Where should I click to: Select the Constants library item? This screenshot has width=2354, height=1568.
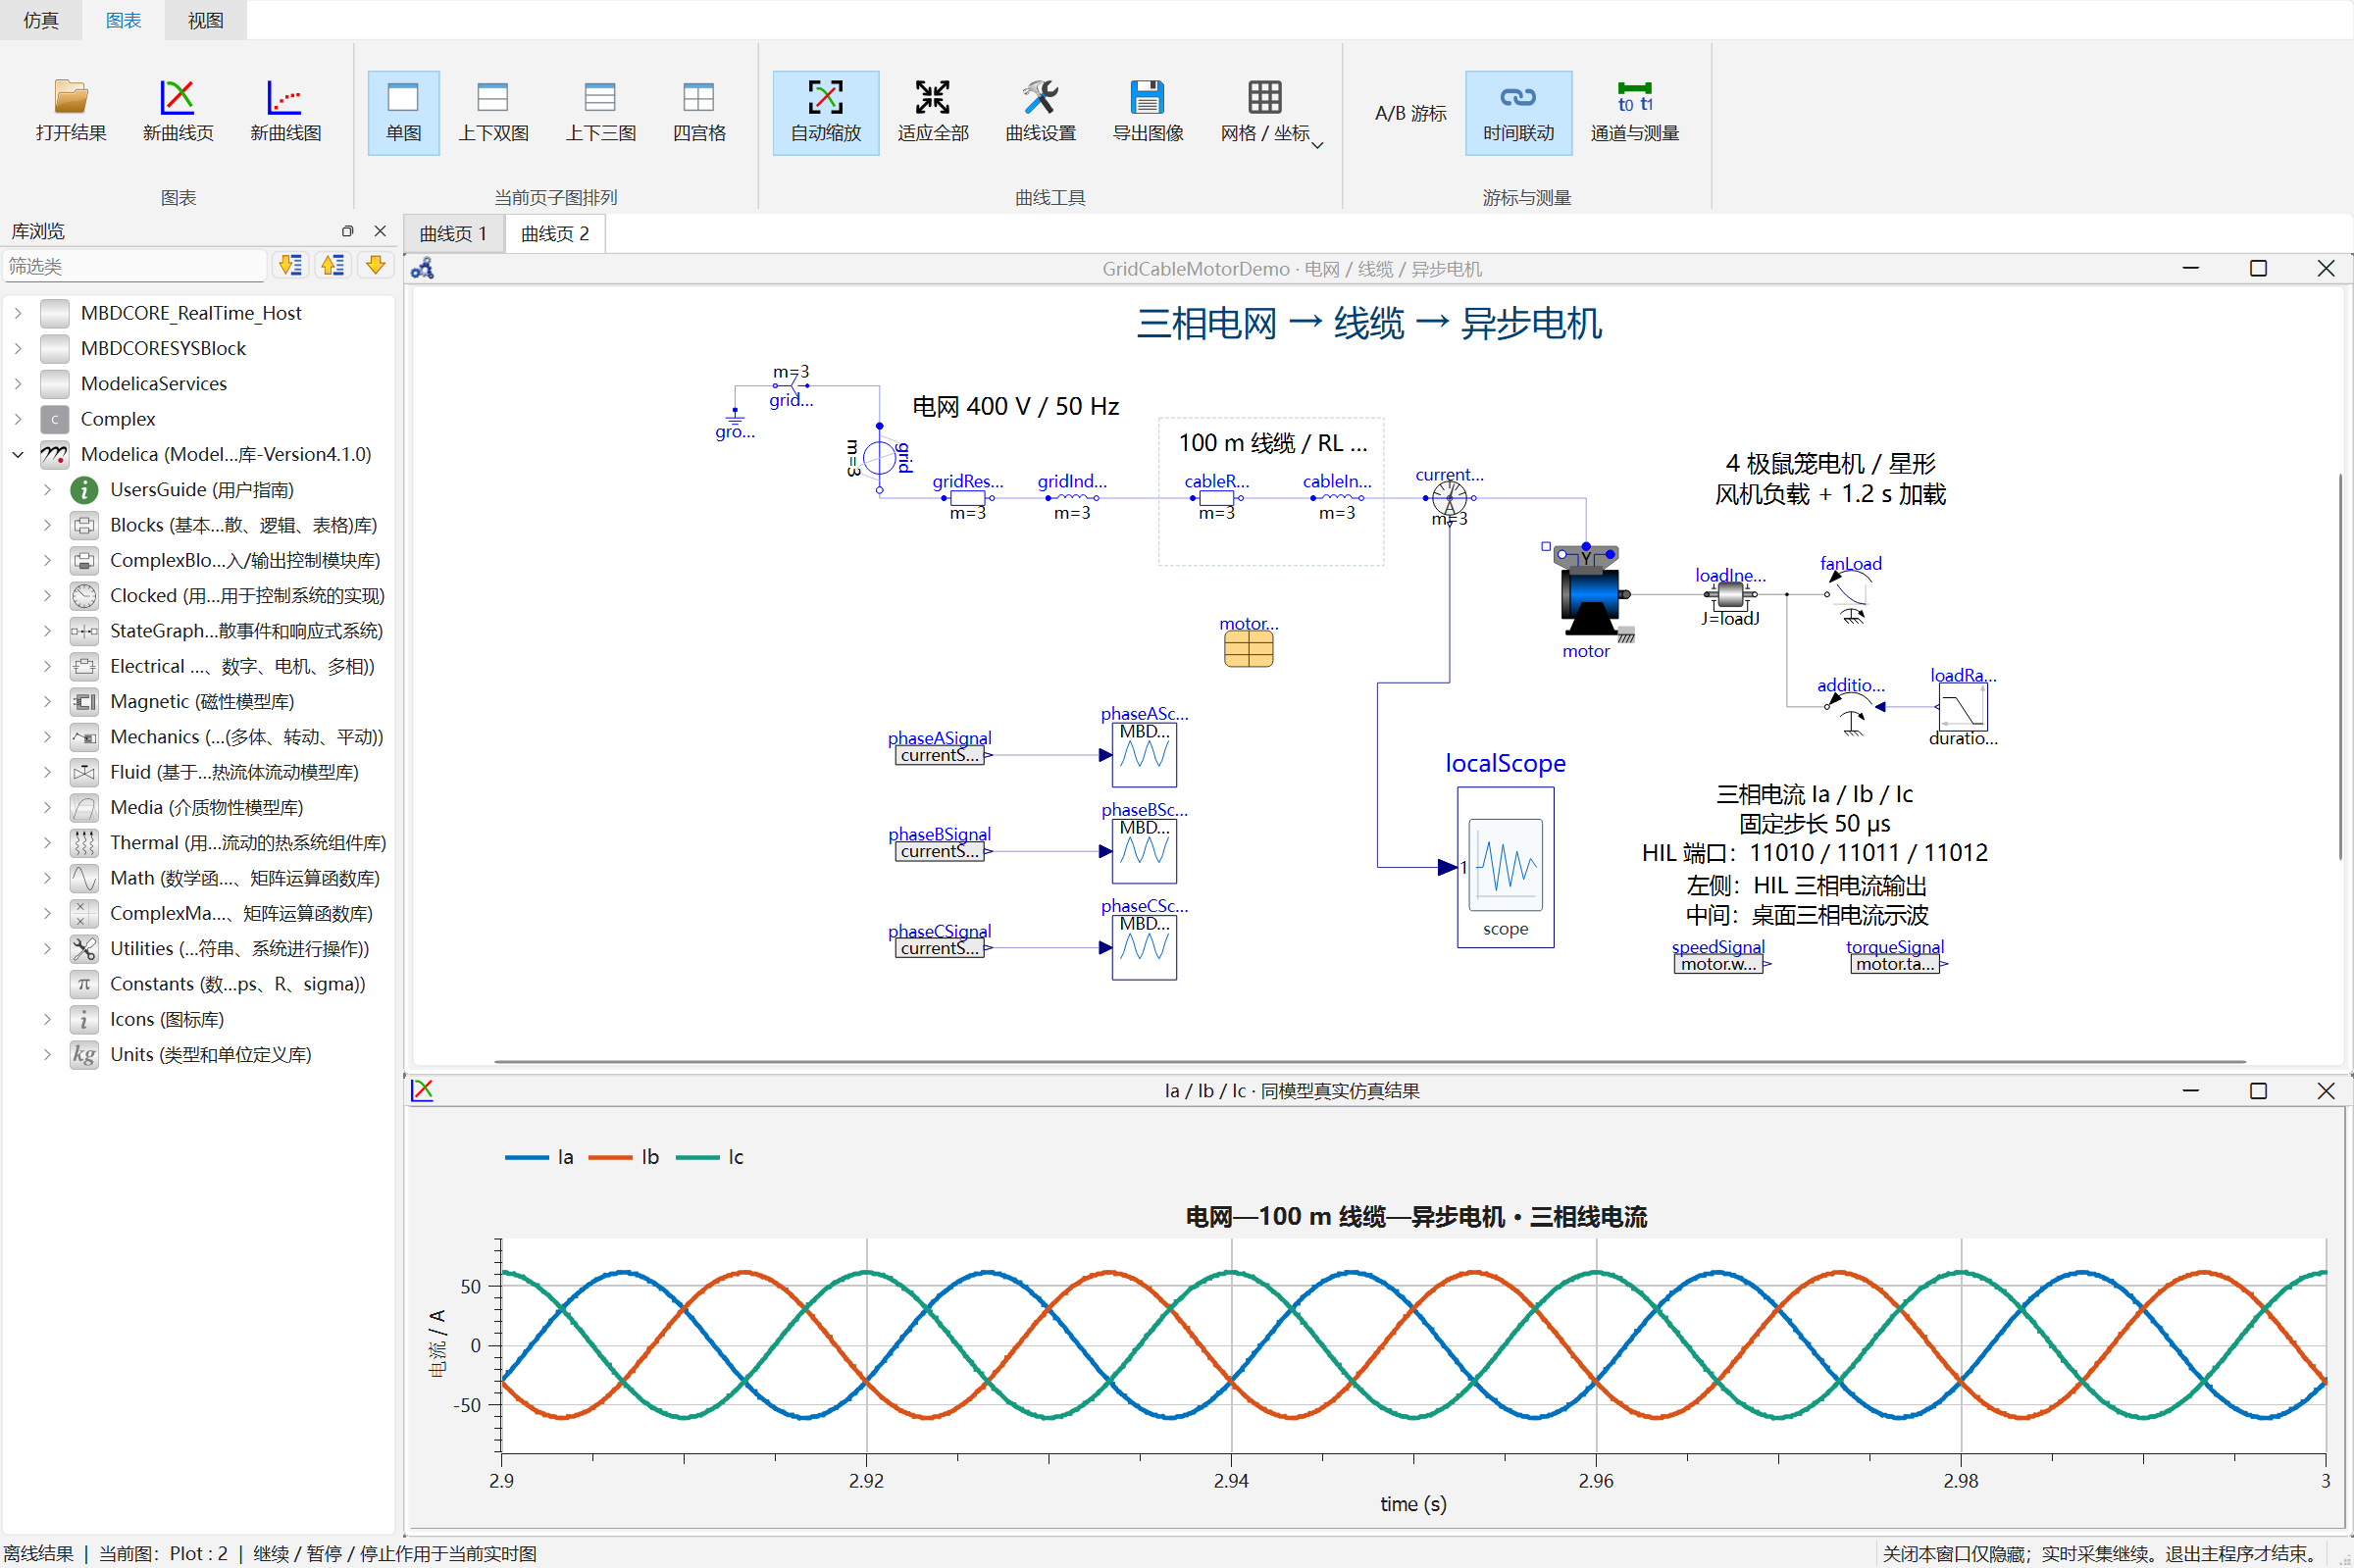(237, 984)
